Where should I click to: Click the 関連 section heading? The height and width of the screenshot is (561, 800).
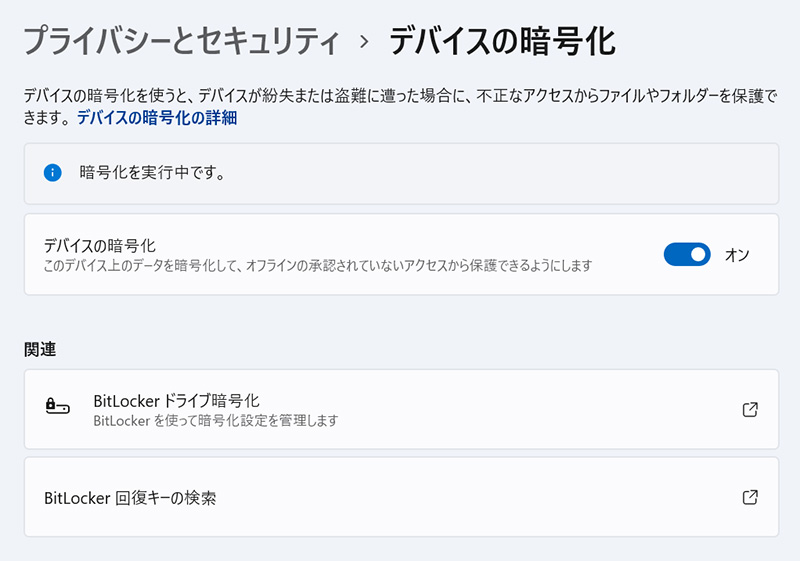coord(40,350)
